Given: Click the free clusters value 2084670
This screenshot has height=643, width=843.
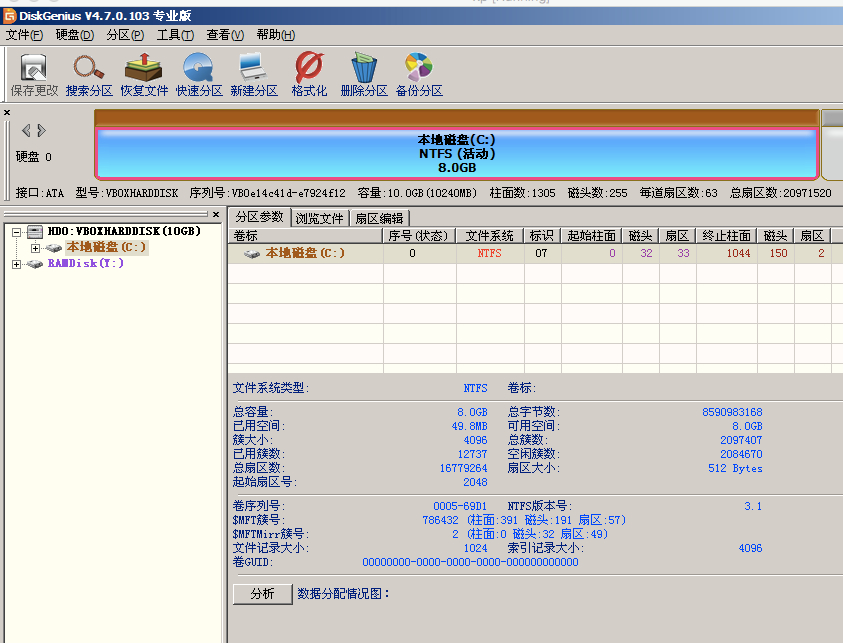Looking at the screenshot, I should click(x=741, y=454).
